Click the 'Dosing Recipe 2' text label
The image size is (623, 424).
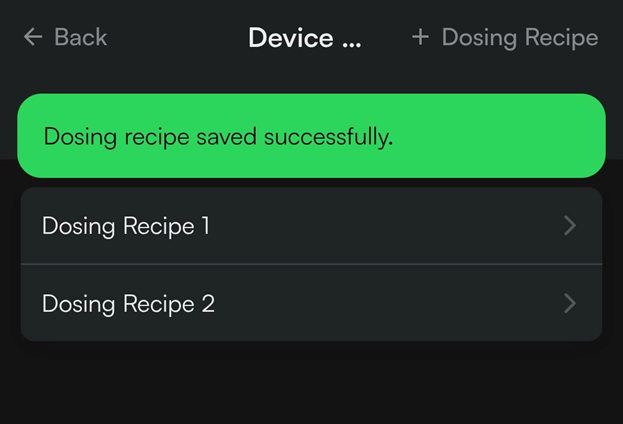[128, 303]
